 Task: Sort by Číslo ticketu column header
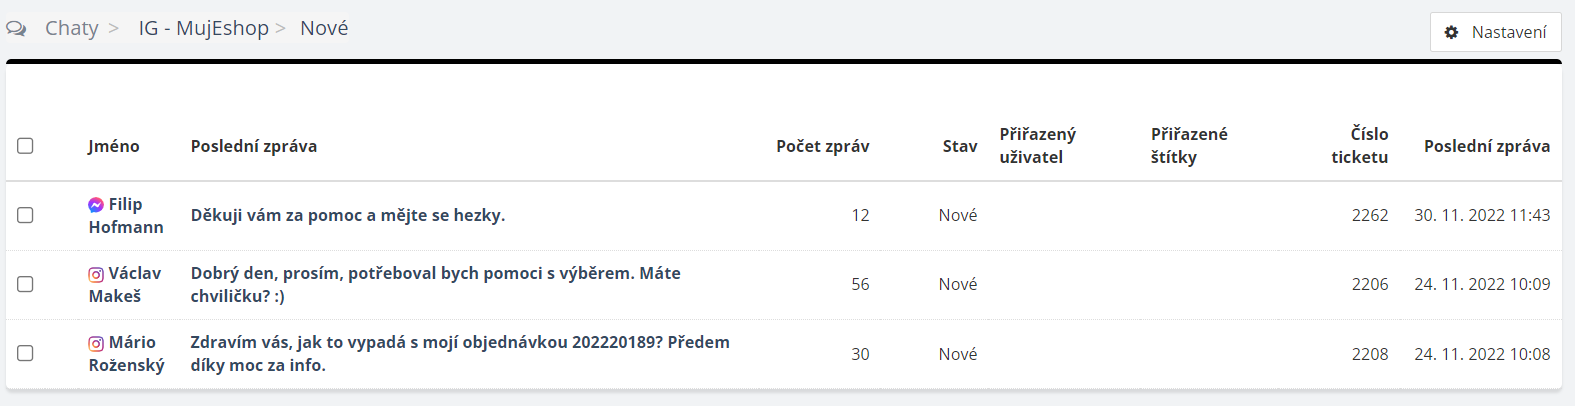click(1359, 145)
